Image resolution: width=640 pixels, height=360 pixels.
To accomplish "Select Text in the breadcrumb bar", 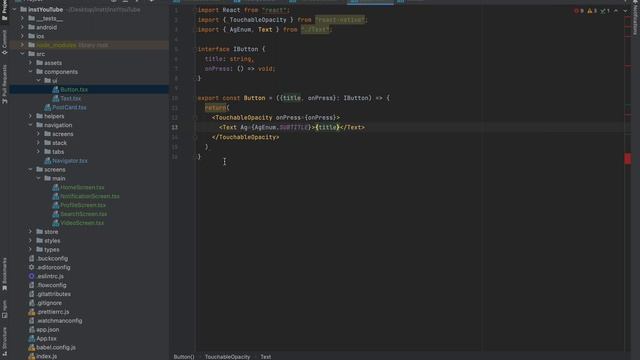I will 266,357.
